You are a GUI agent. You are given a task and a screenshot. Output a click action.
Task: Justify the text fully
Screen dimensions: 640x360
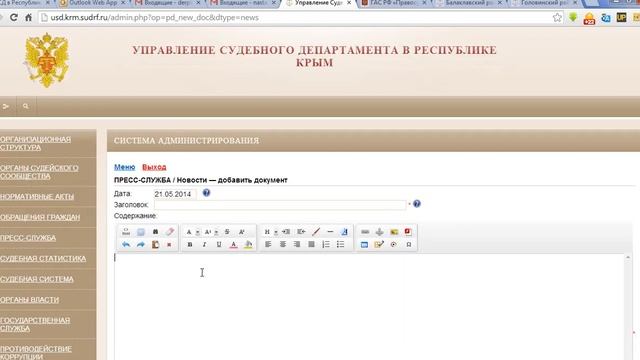pos(311,244)
